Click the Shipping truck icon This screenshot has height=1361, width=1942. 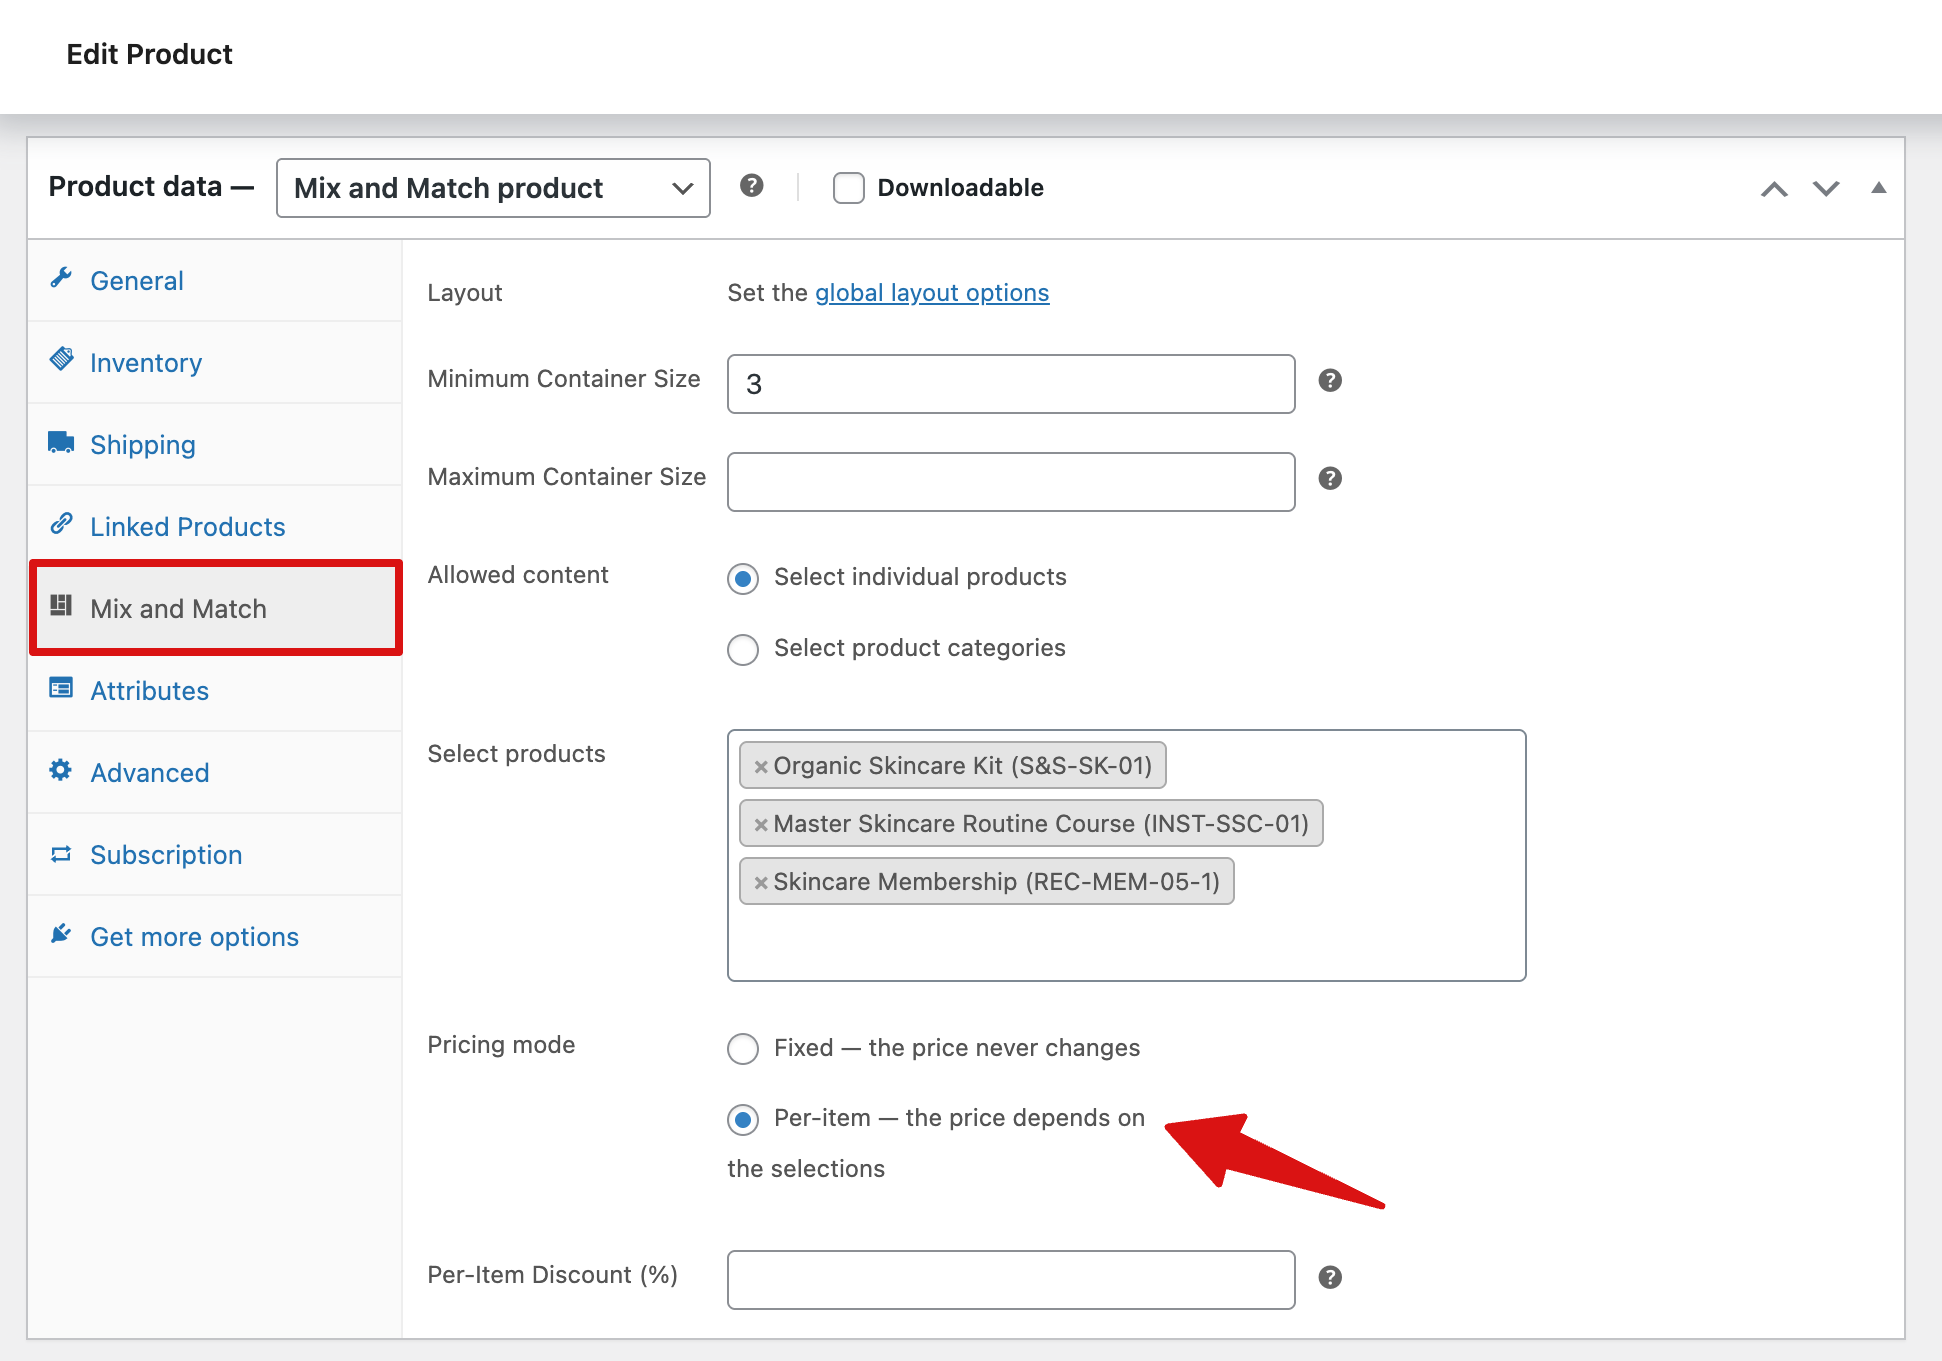(62, 441)
